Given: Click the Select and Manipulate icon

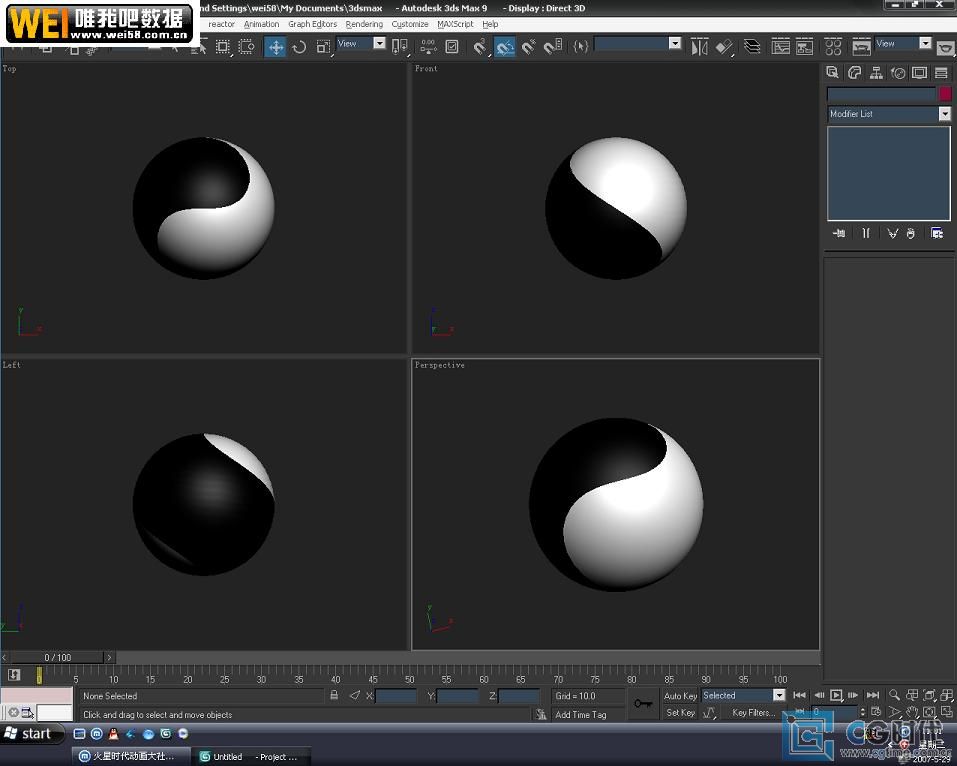Looking at the screenshot, I should [x=428, y=47].
